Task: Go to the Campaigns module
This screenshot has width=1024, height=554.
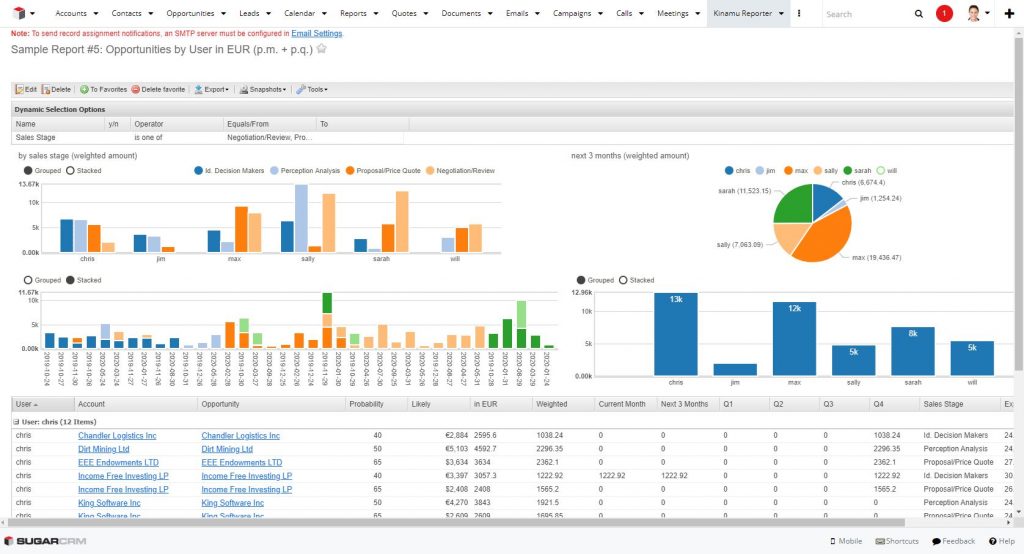Action: [571, 13]
